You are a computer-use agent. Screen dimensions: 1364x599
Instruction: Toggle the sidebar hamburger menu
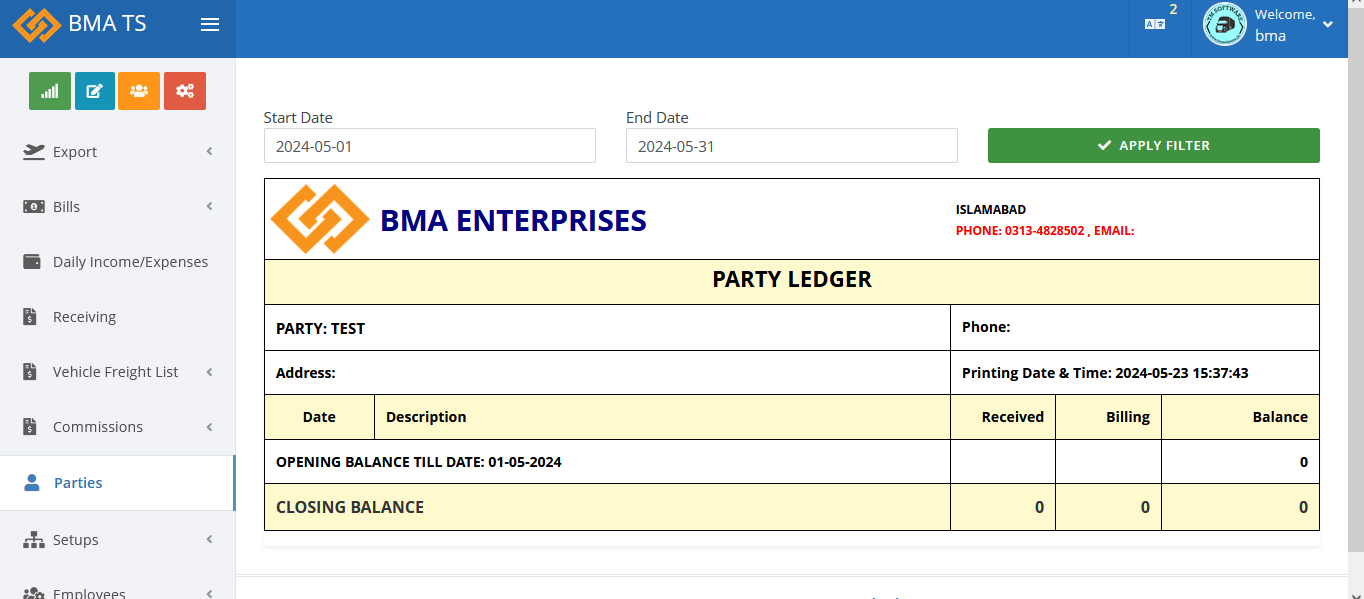point(210,25)
